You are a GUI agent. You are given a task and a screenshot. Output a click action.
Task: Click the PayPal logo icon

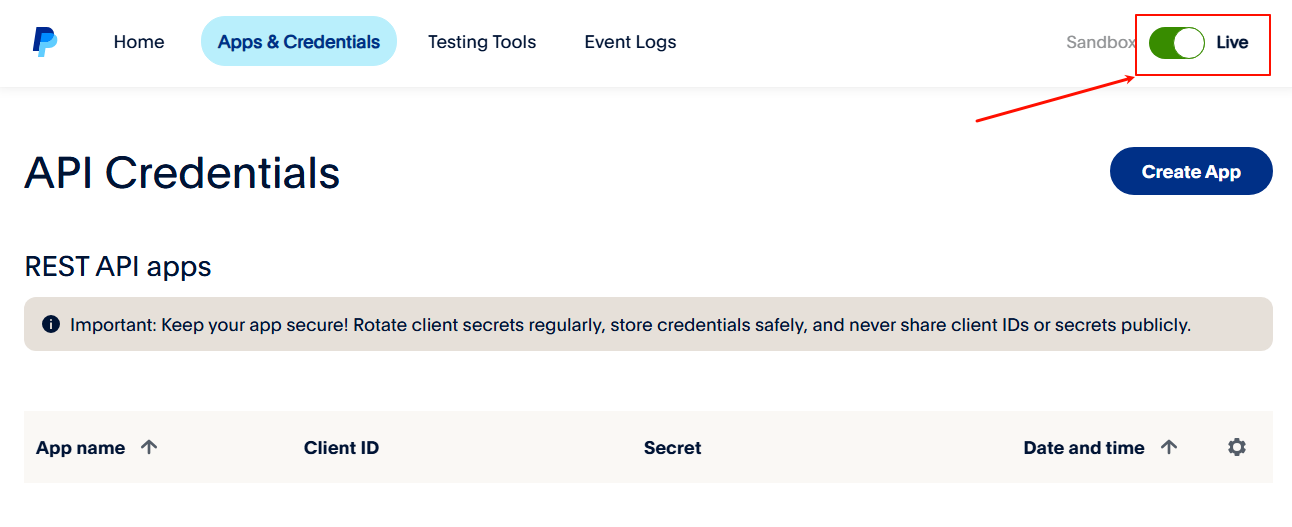point(44,42)
